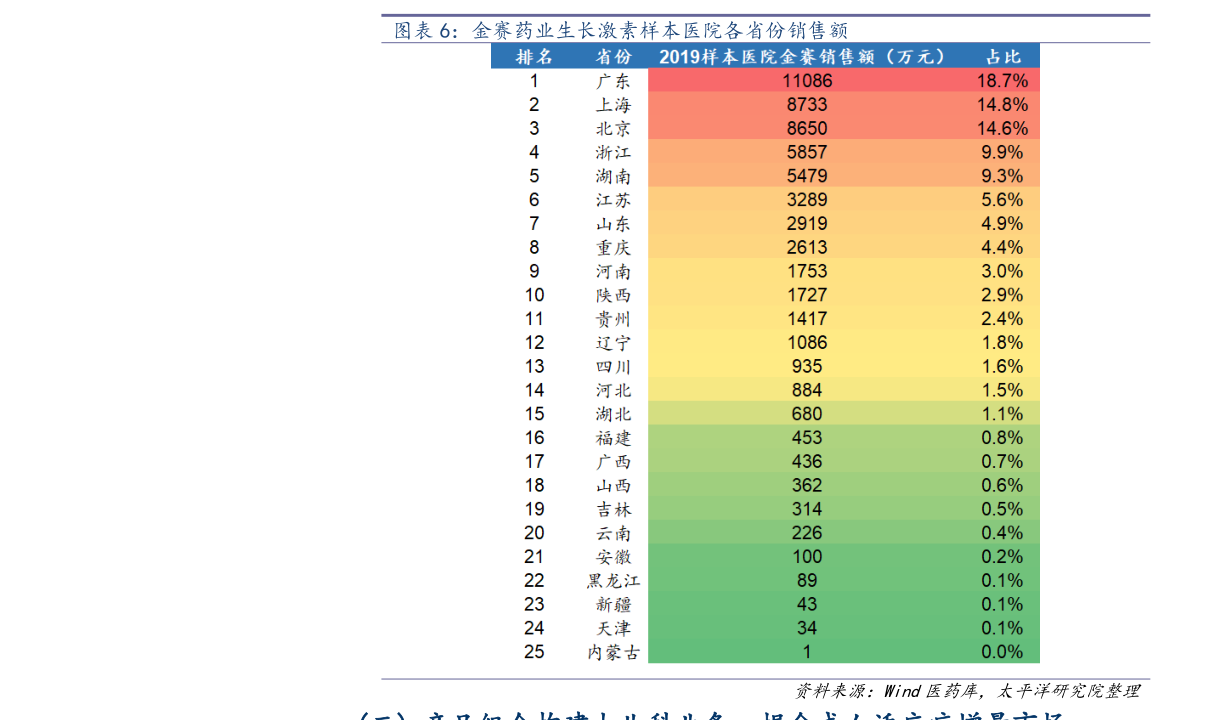Image resolution: width=1225 pixels, height=720 pixels.
Task: Click the sales figure 935
Action: pos(807,367)
